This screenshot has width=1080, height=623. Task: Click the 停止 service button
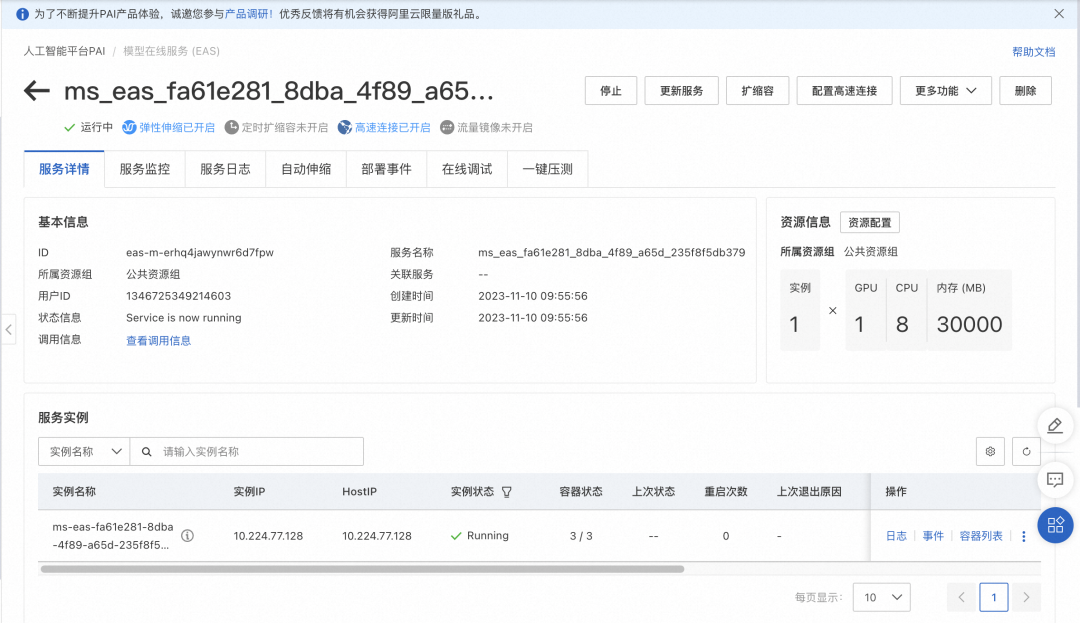610,90
